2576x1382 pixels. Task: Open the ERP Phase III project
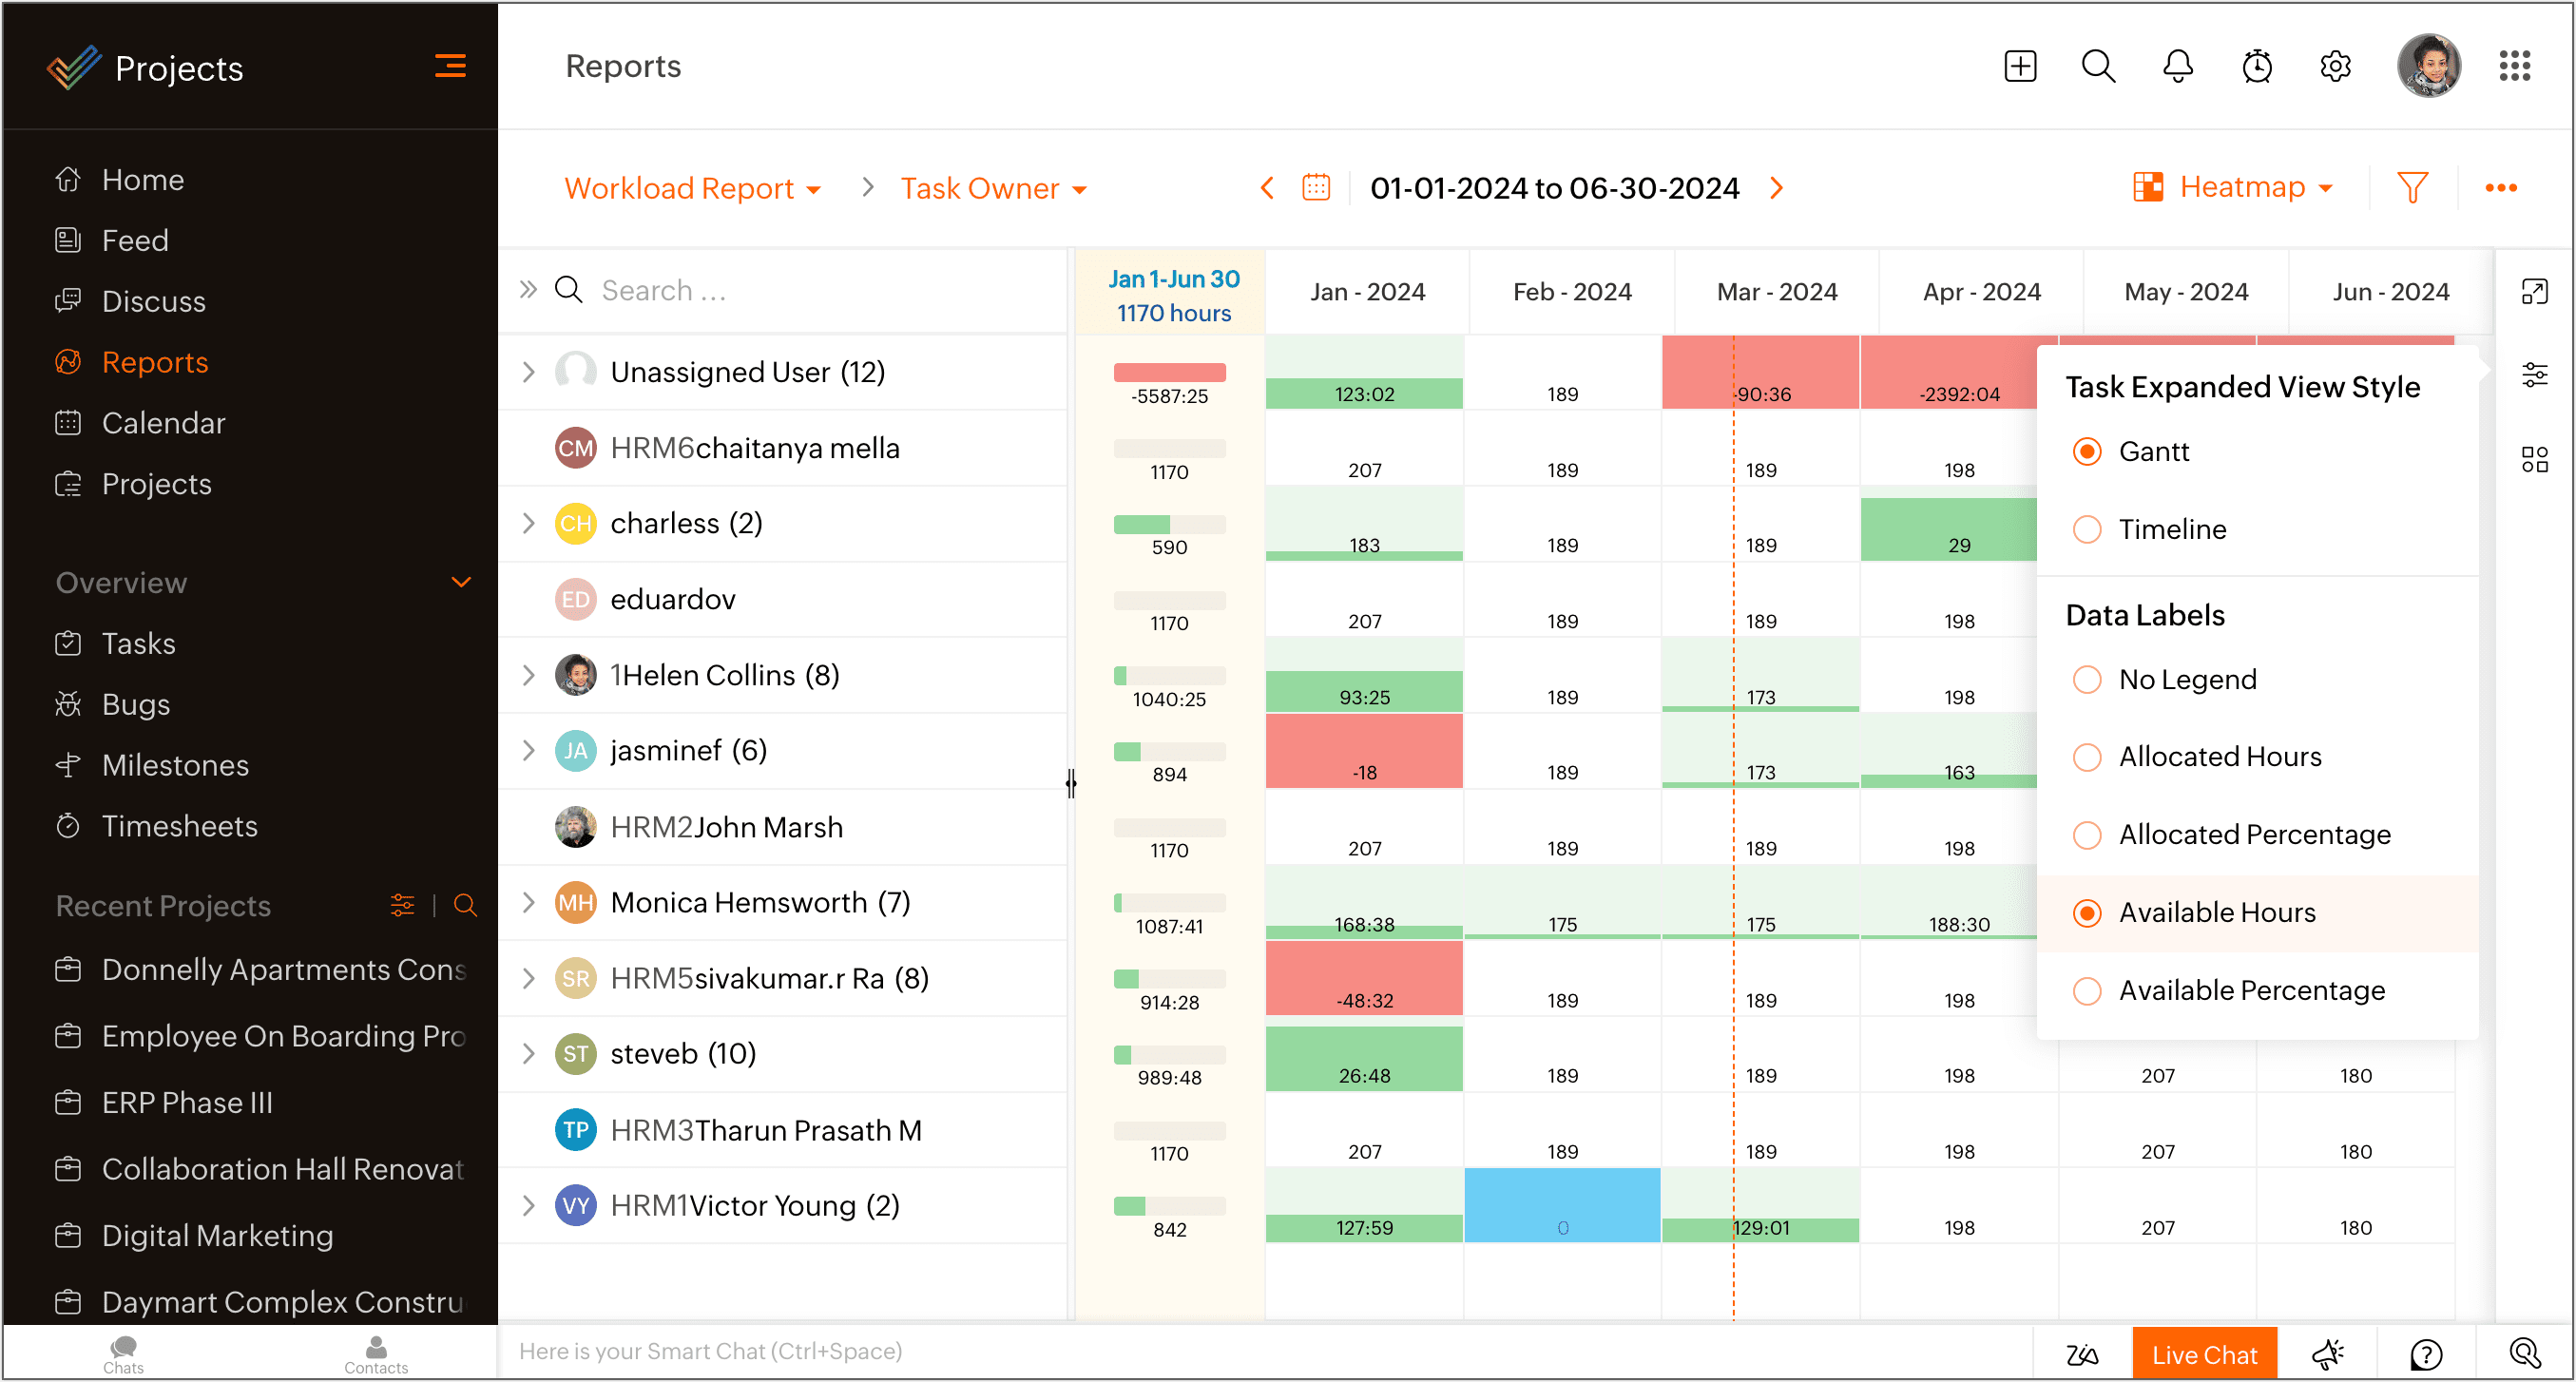(x=187, y=1102)
